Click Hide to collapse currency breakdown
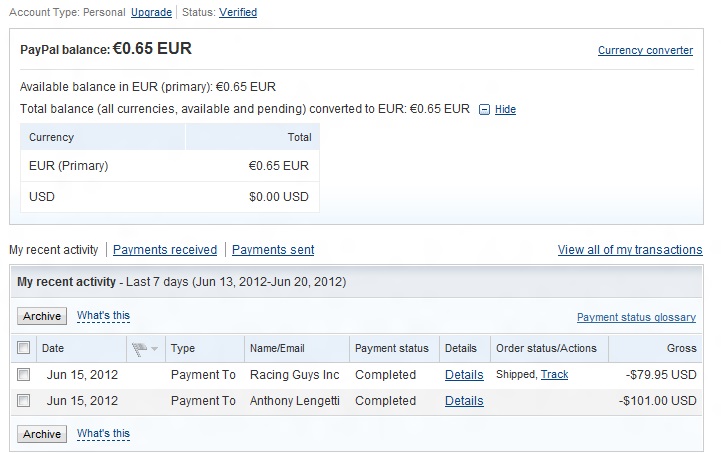 pyautogui.click(x=505, y=109)
